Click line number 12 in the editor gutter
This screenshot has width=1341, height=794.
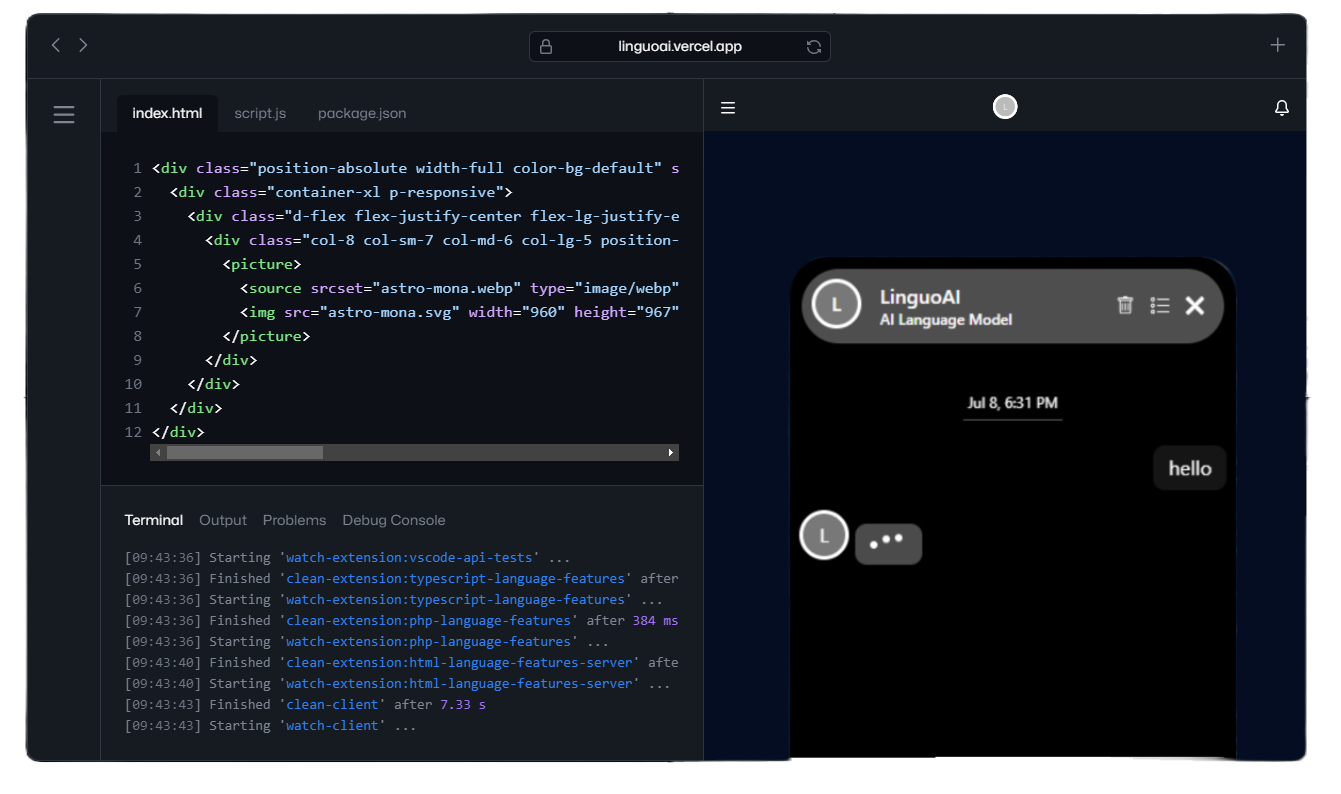(133, 432)
